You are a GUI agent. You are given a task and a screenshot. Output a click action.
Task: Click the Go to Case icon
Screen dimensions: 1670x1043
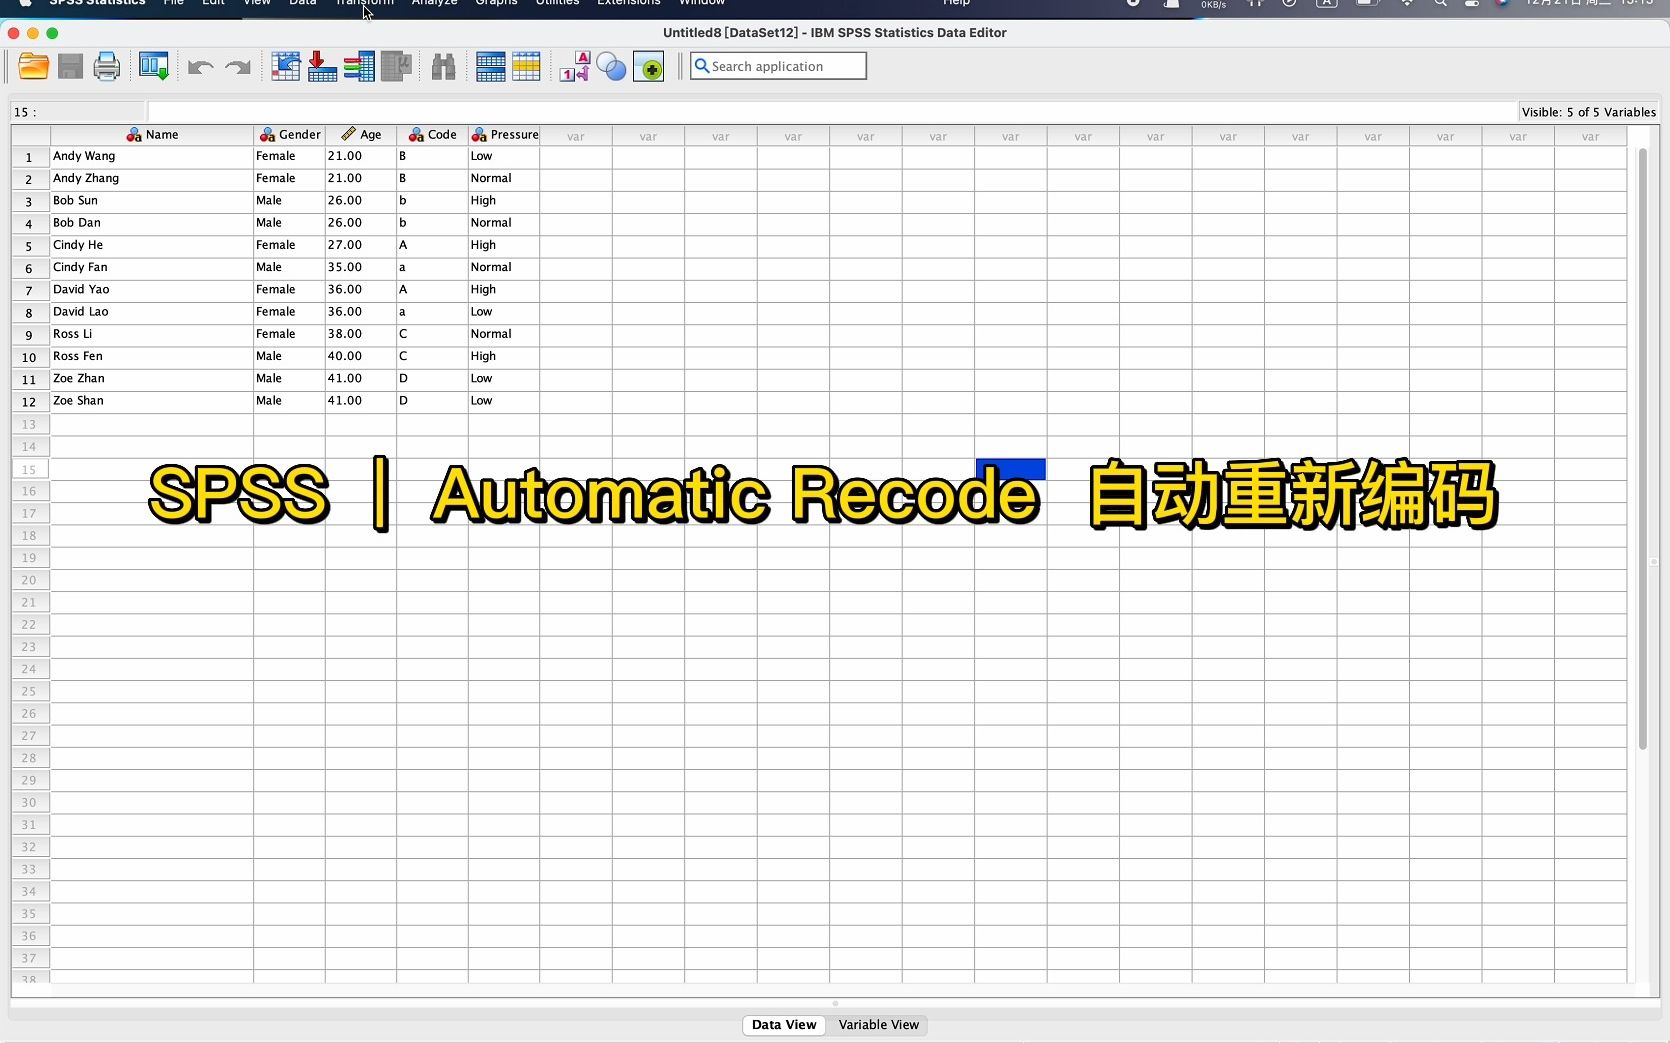coord(285,66)
